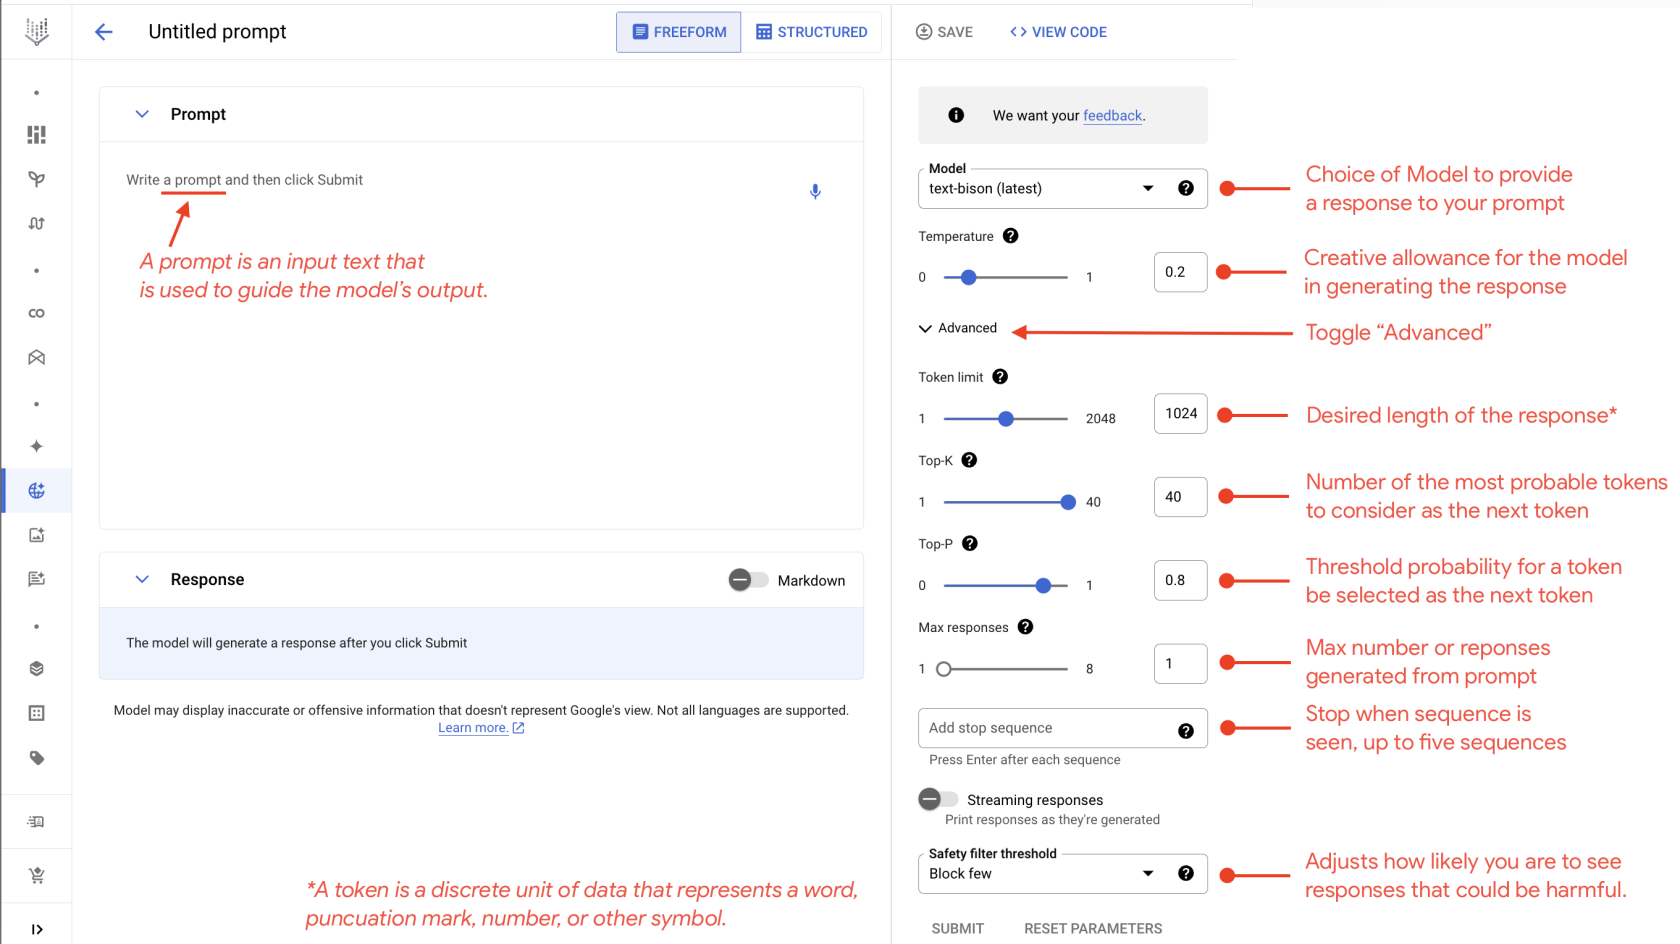1680x944 pixels.
Task: Click the Max responses help icon
Action: tap(1025, 627)
